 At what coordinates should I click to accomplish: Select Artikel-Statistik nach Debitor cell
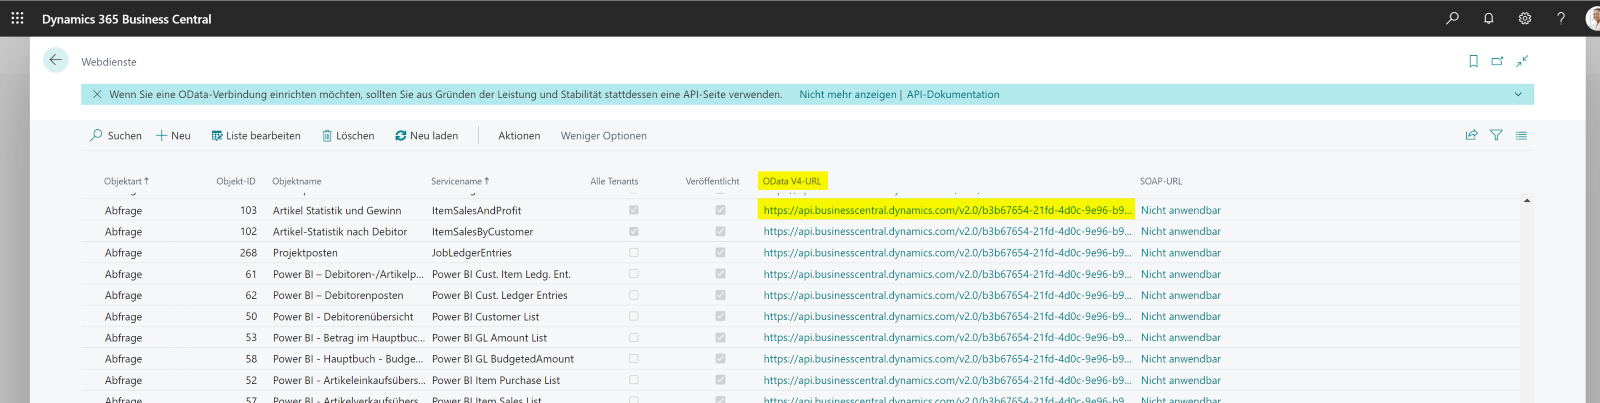(x=340, y=231)
